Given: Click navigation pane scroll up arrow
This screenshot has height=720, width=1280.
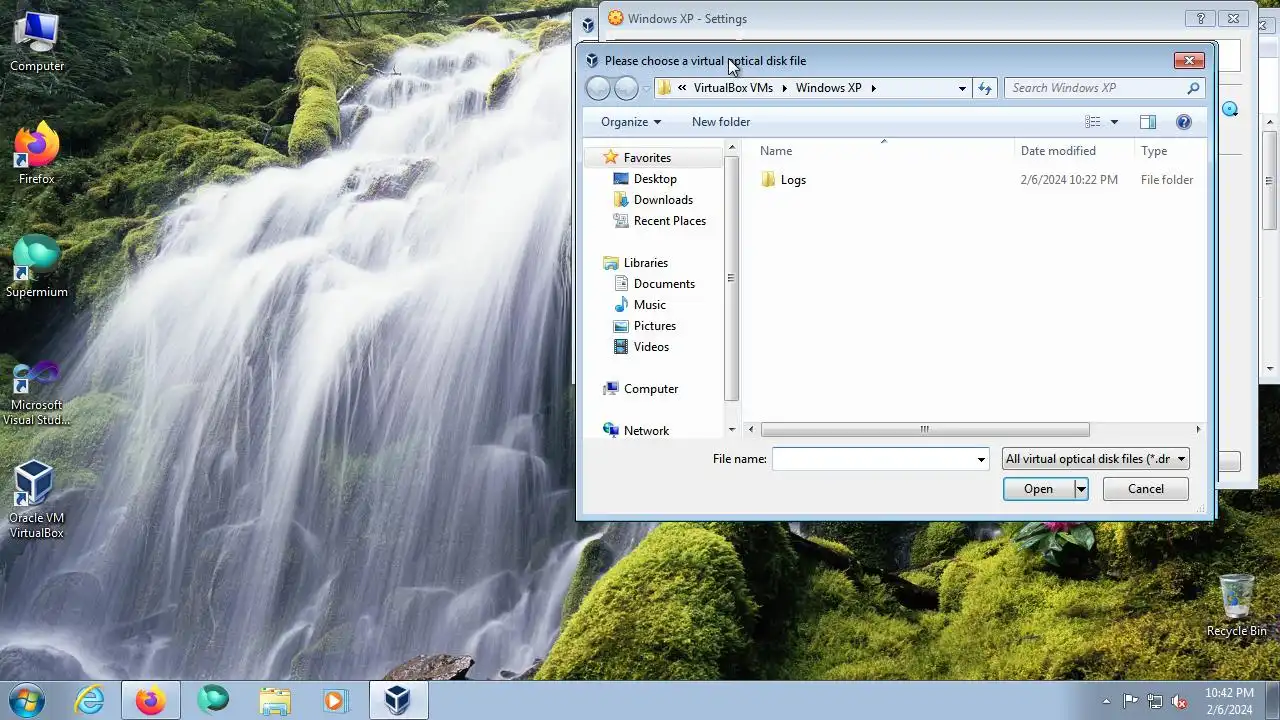Looking at the screenshot, I should 732,148.
